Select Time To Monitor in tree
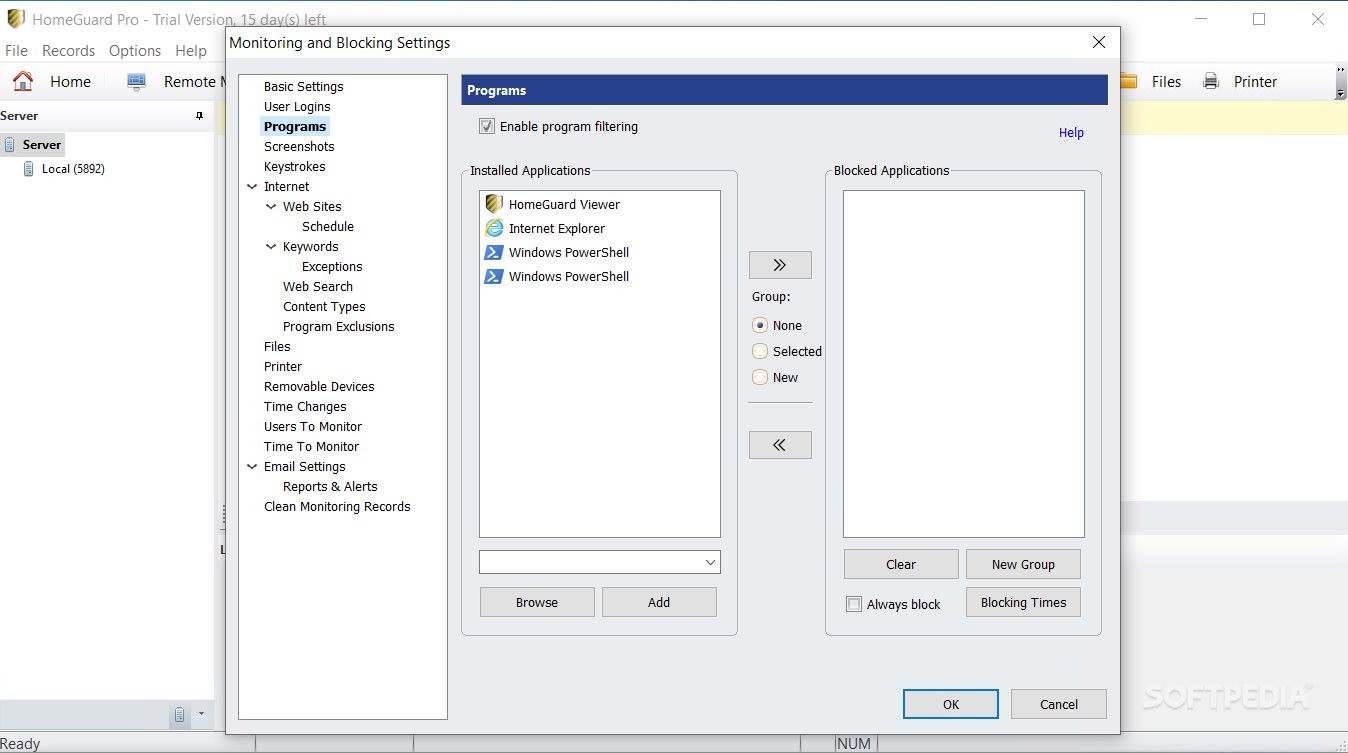1348x753 pixels. pyautogui.click(x=311, y=446)
